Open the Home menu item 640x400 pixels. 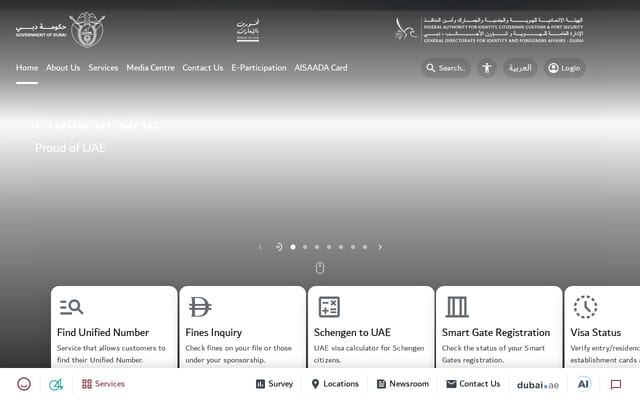[27, 68]
